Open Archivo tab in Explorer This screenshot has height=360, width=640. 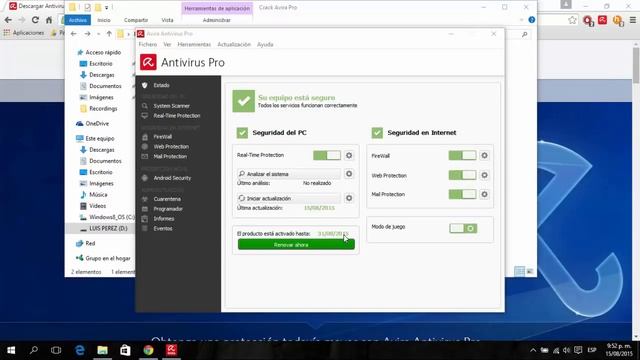[x=78, y=20]
